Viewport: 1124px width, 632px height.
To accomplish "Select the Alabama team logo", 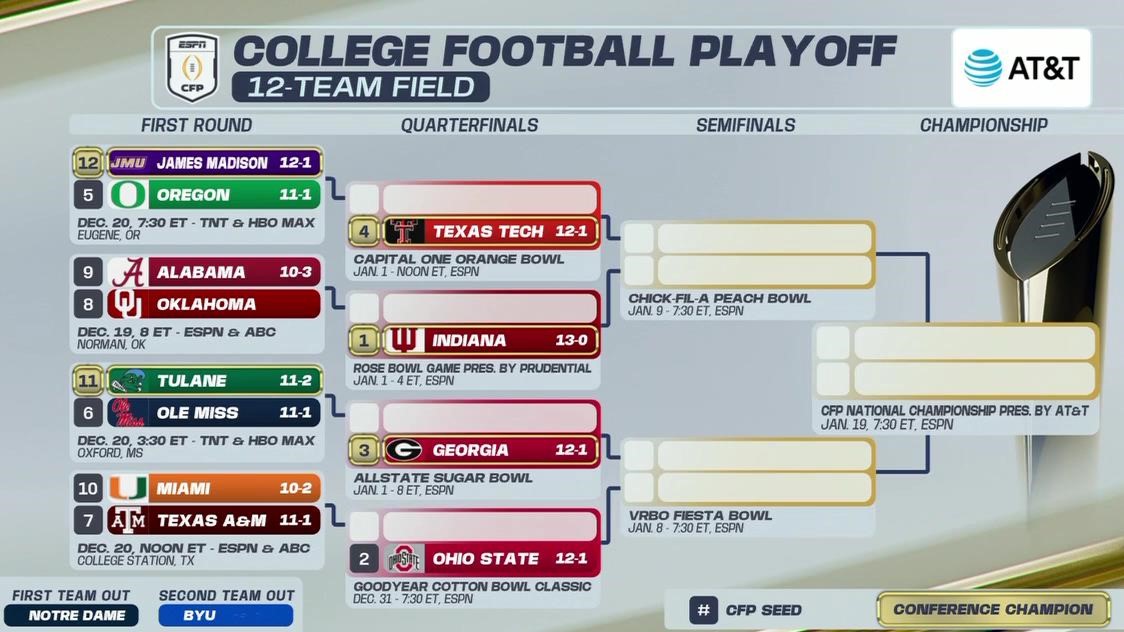I will pos(128,272).
